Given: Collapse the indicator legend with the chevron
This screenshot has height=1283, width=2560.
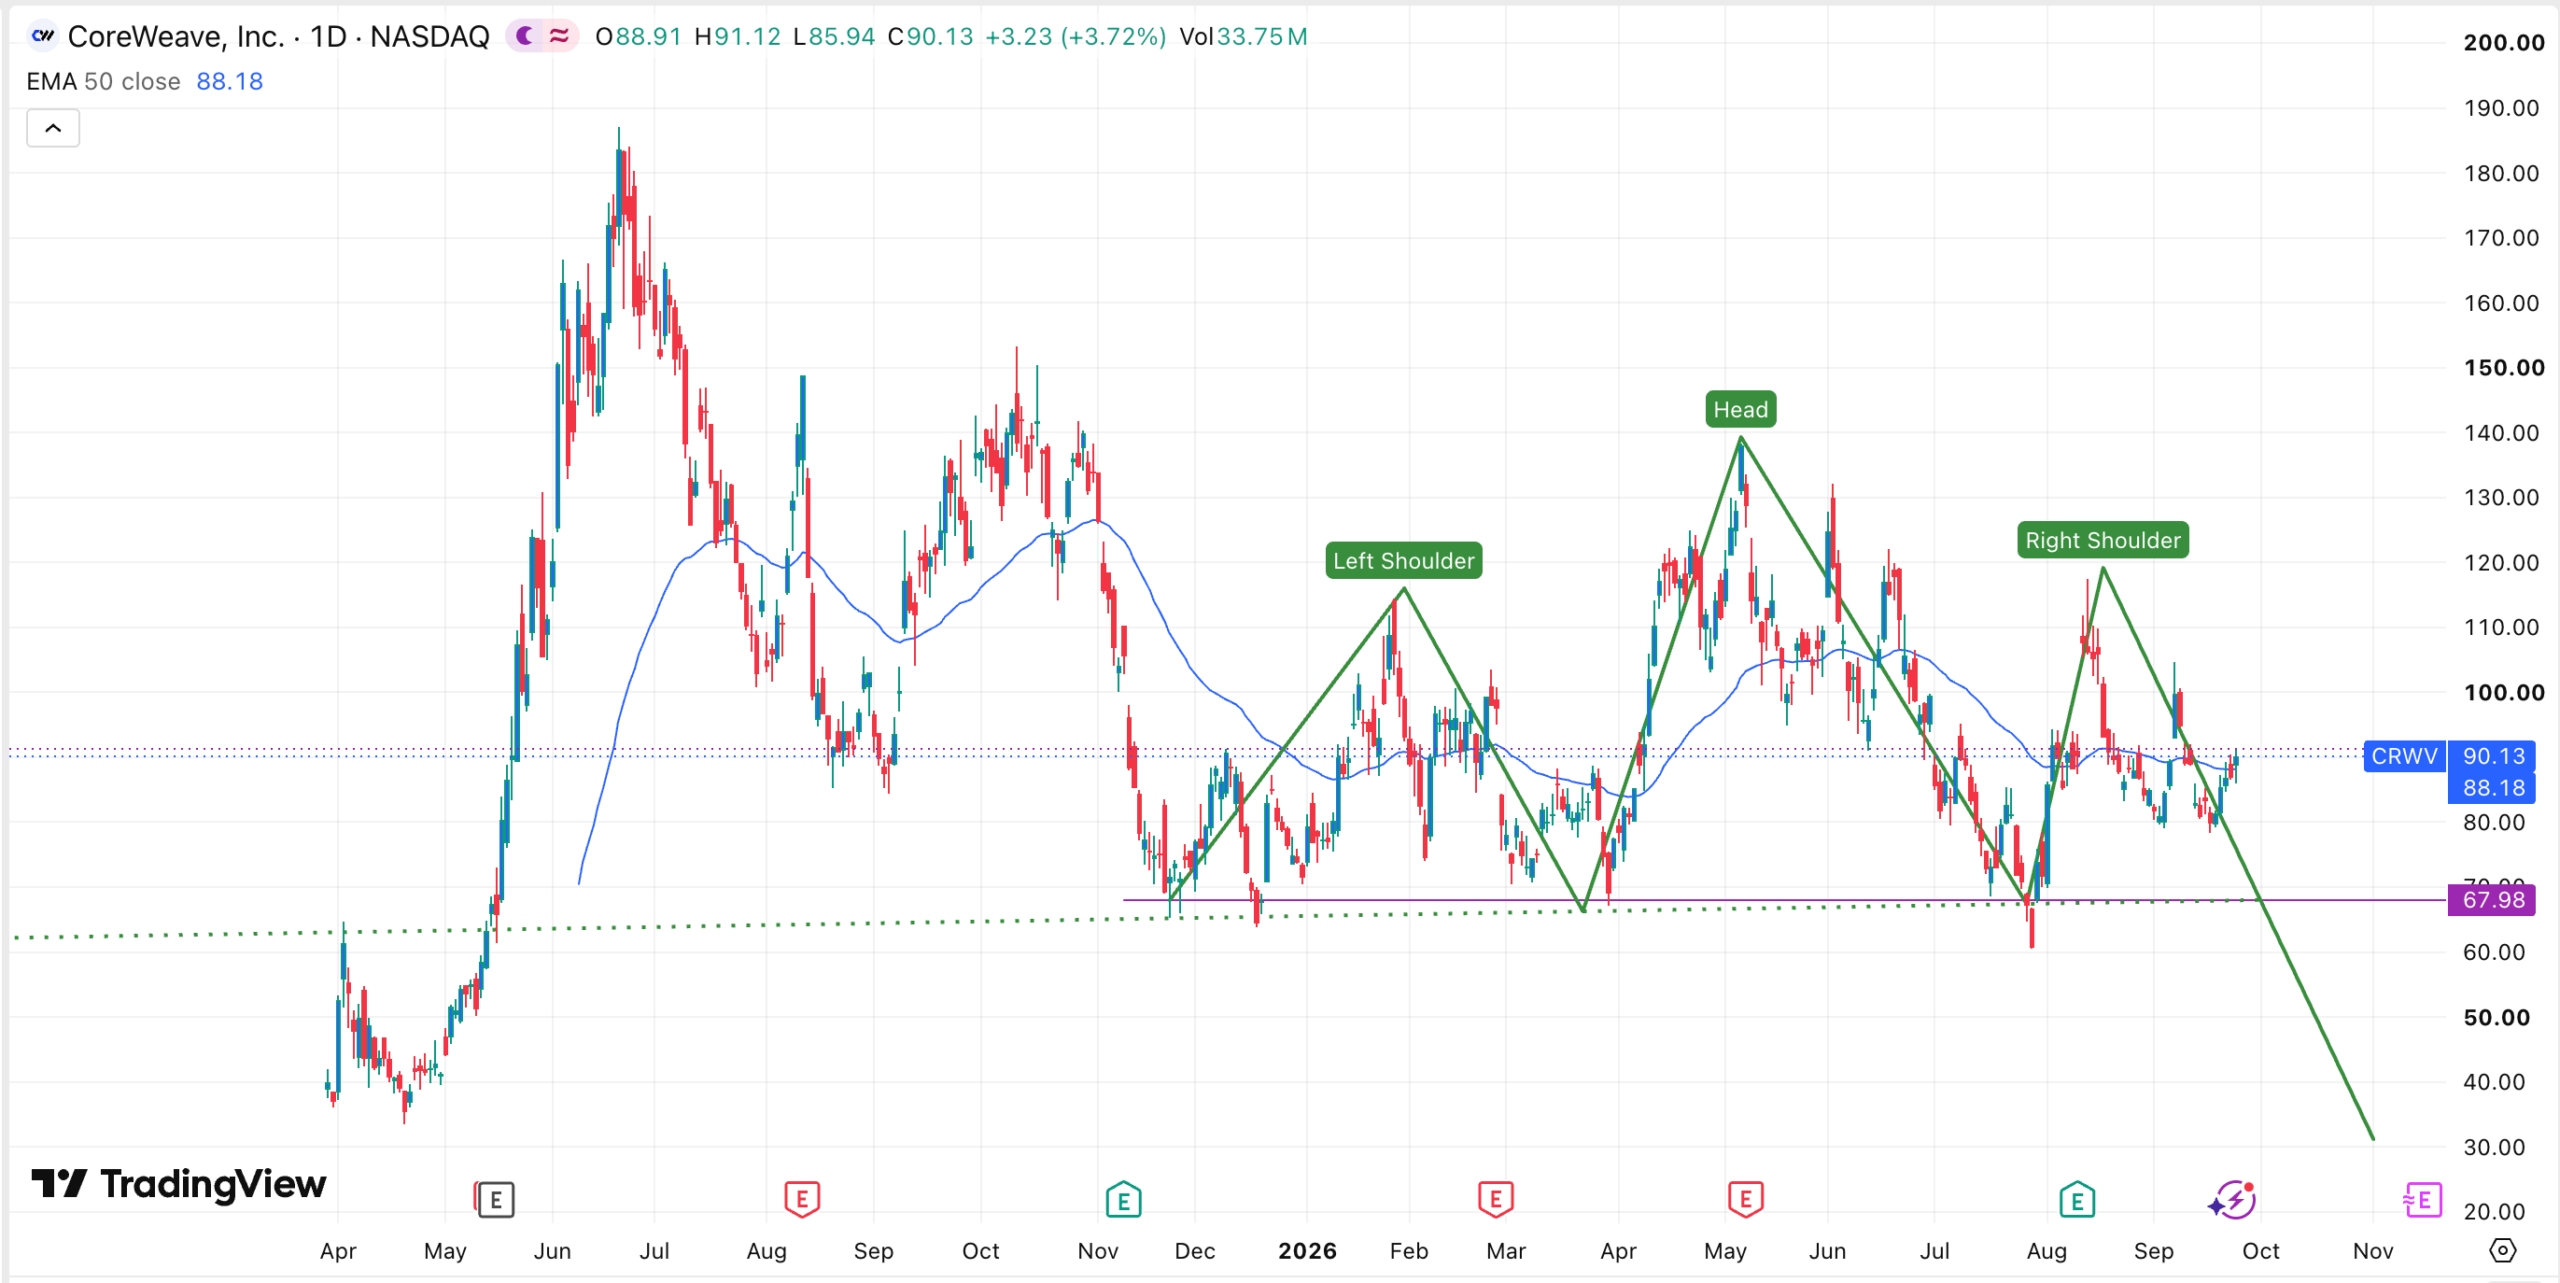Looking at the screenshot, I should [53, 128].
